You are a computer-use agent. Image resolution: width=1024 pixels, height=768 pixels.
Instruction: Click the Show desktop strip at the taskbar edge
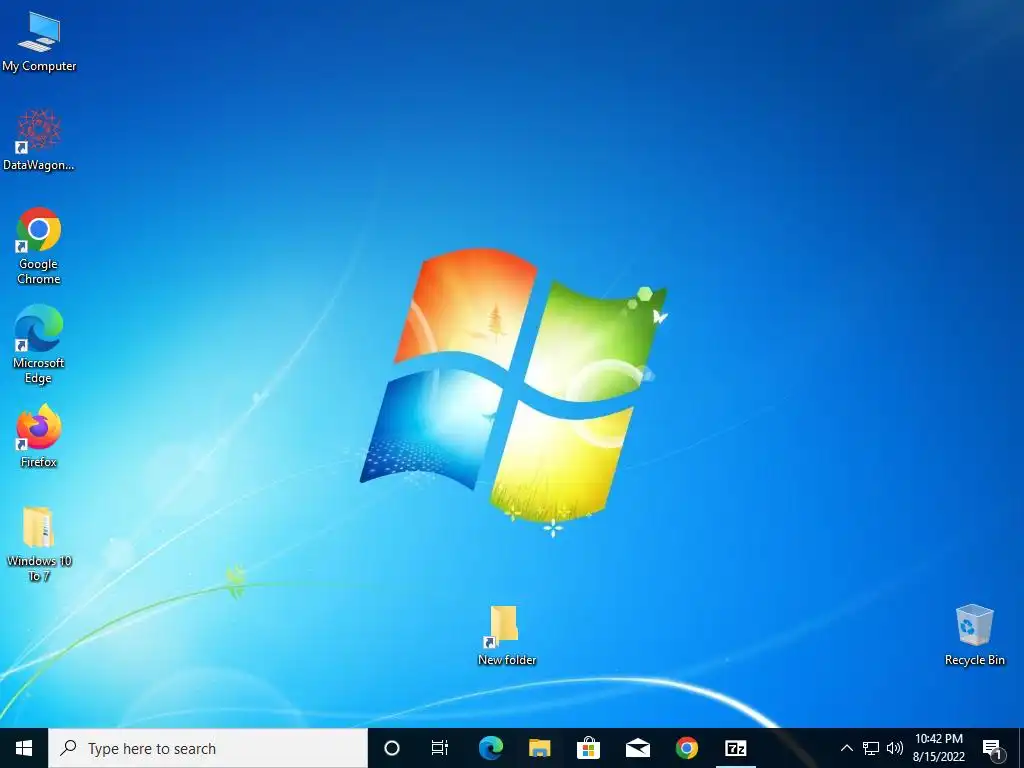(x=1021, y=748)
